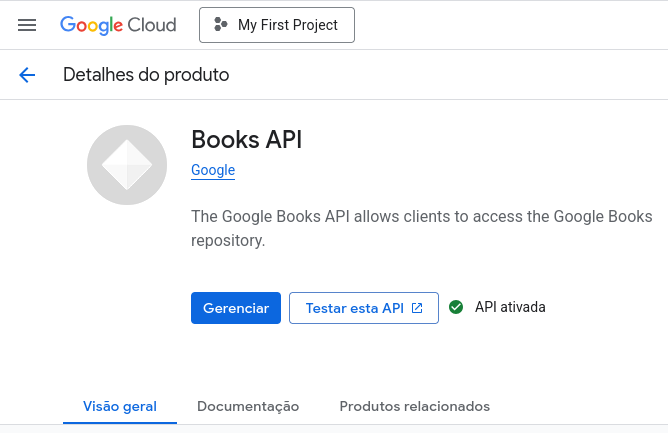Click the Google Books API description text
Viewport: 668px width, 433px height.
[x=421, y=228]
